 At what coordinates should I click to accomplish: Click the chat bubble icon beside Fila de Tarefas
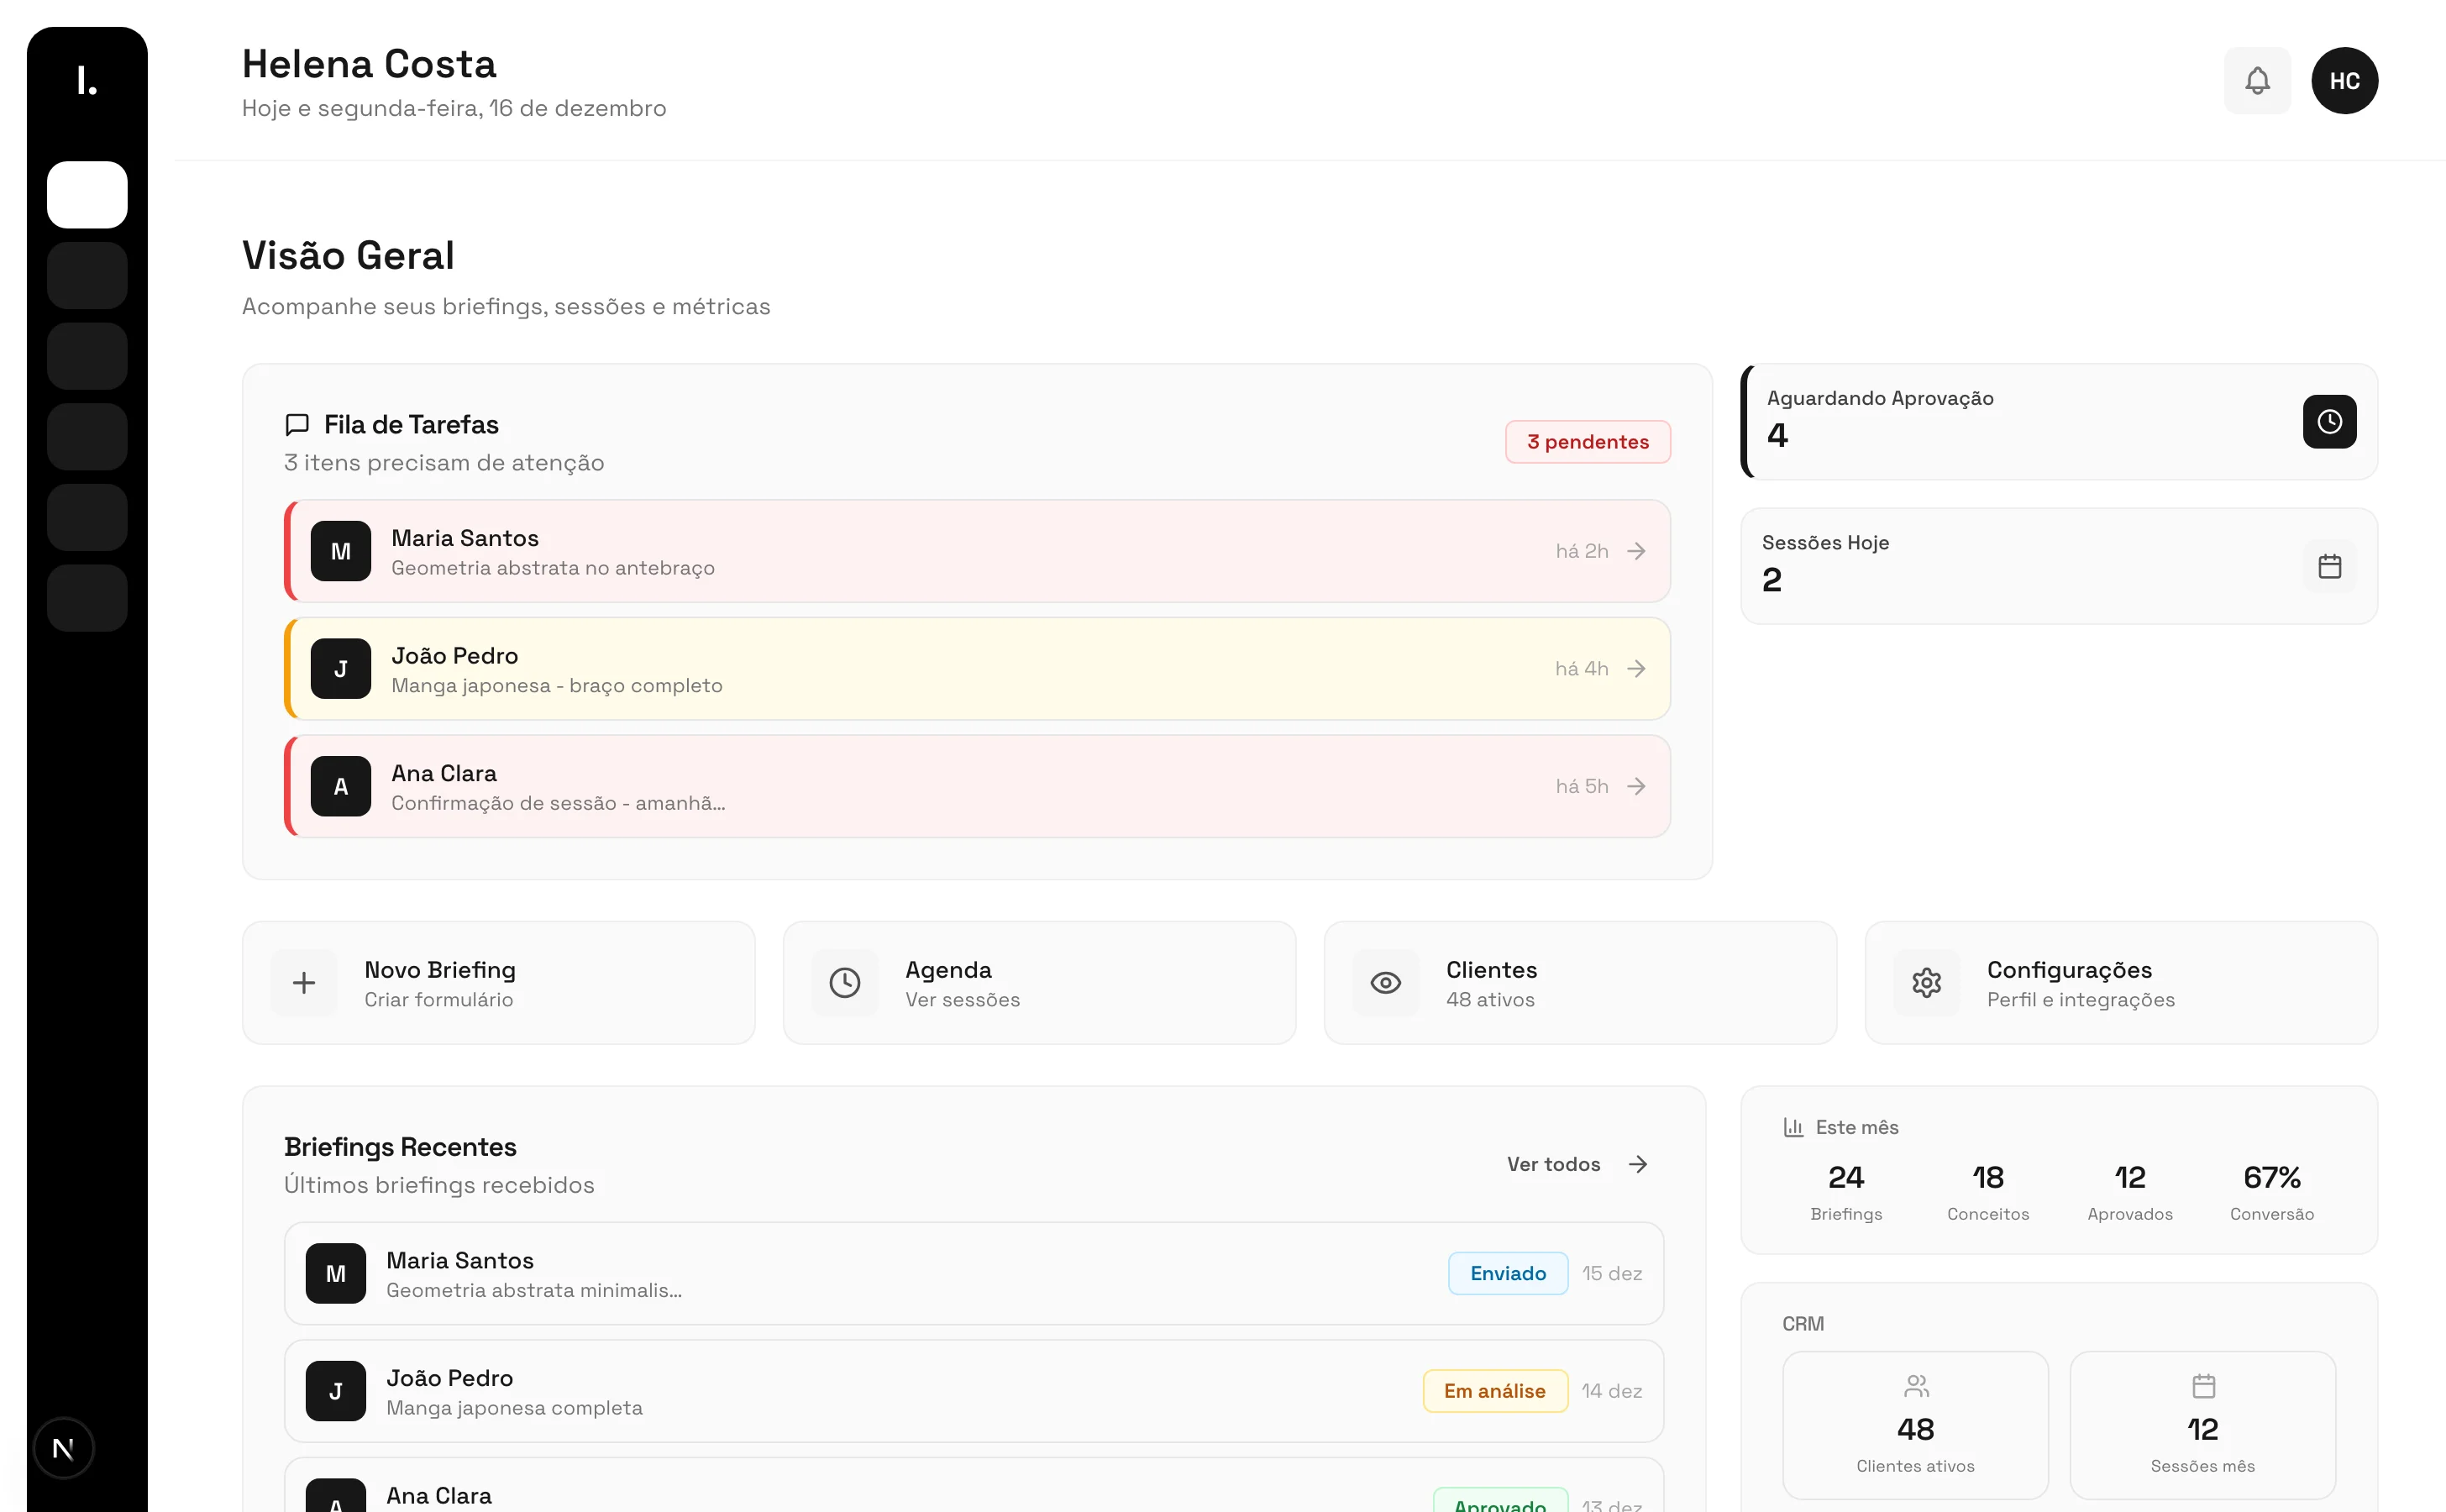point(296,424)
